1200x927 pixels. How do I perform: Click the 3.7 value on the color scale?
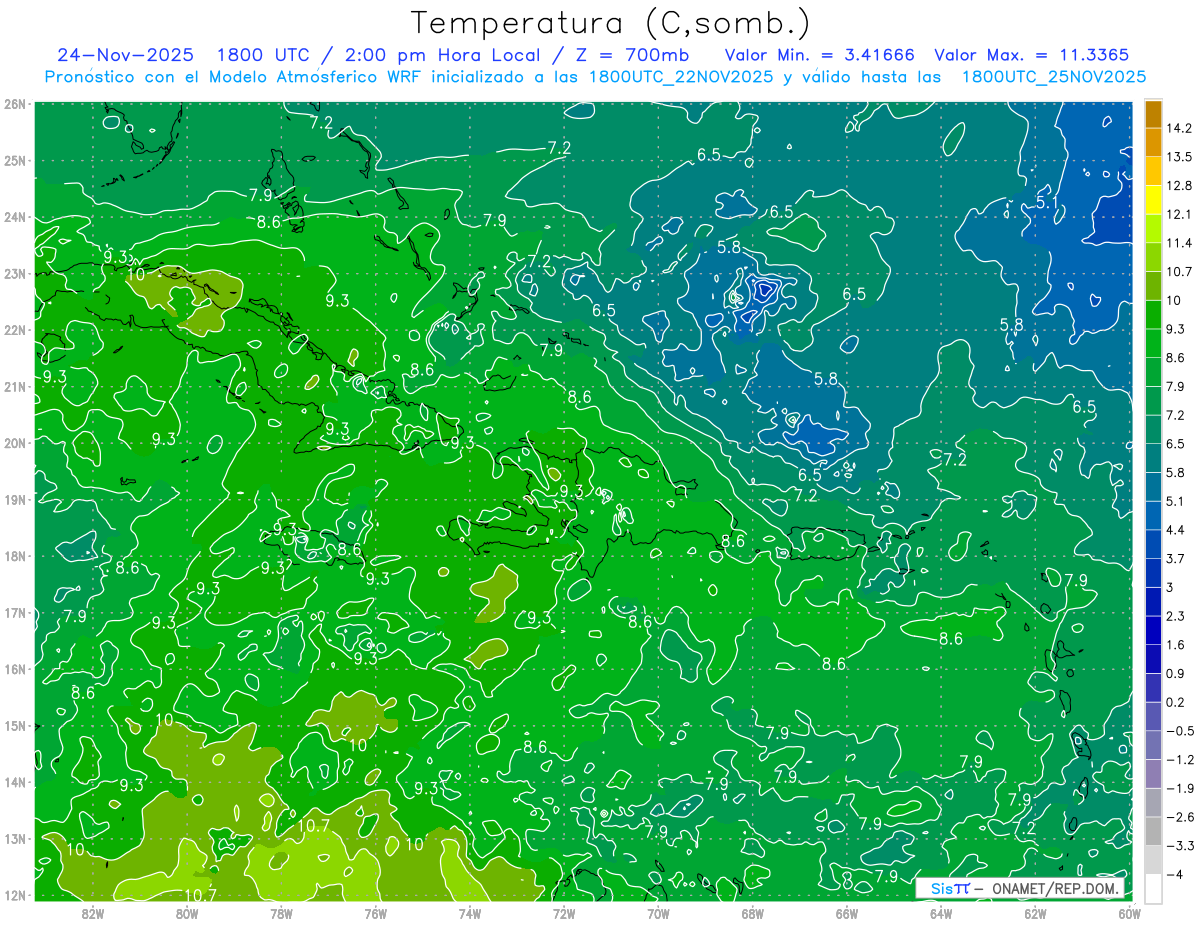coord(1175,558)
